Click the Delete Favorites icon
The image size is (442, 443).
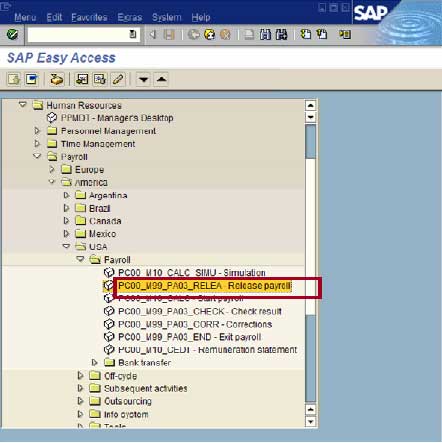100,79
